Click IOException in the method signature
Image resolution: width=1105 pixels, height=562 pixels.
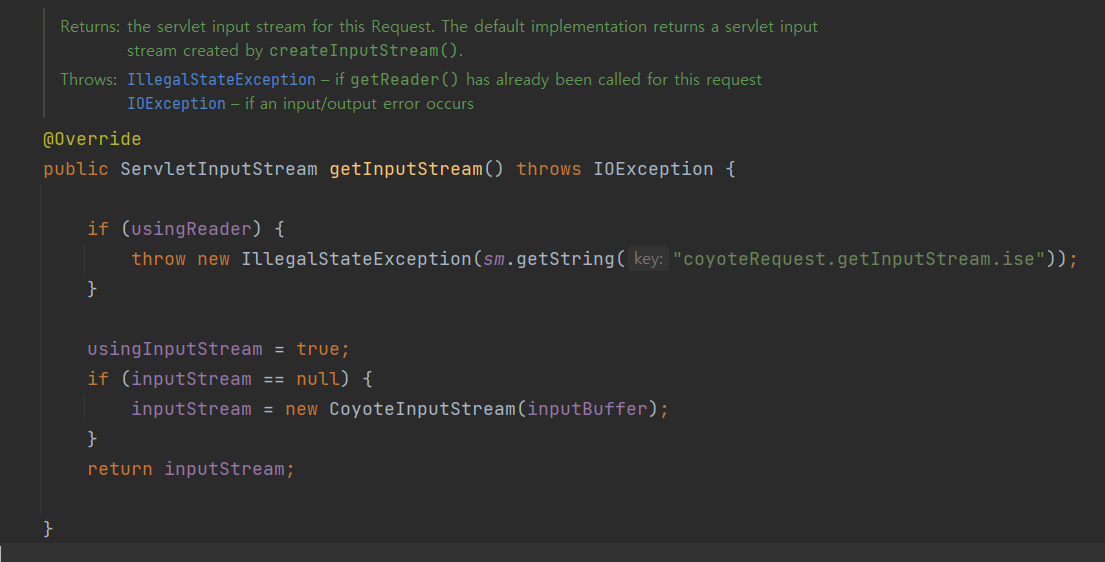[x=653, y=169]
